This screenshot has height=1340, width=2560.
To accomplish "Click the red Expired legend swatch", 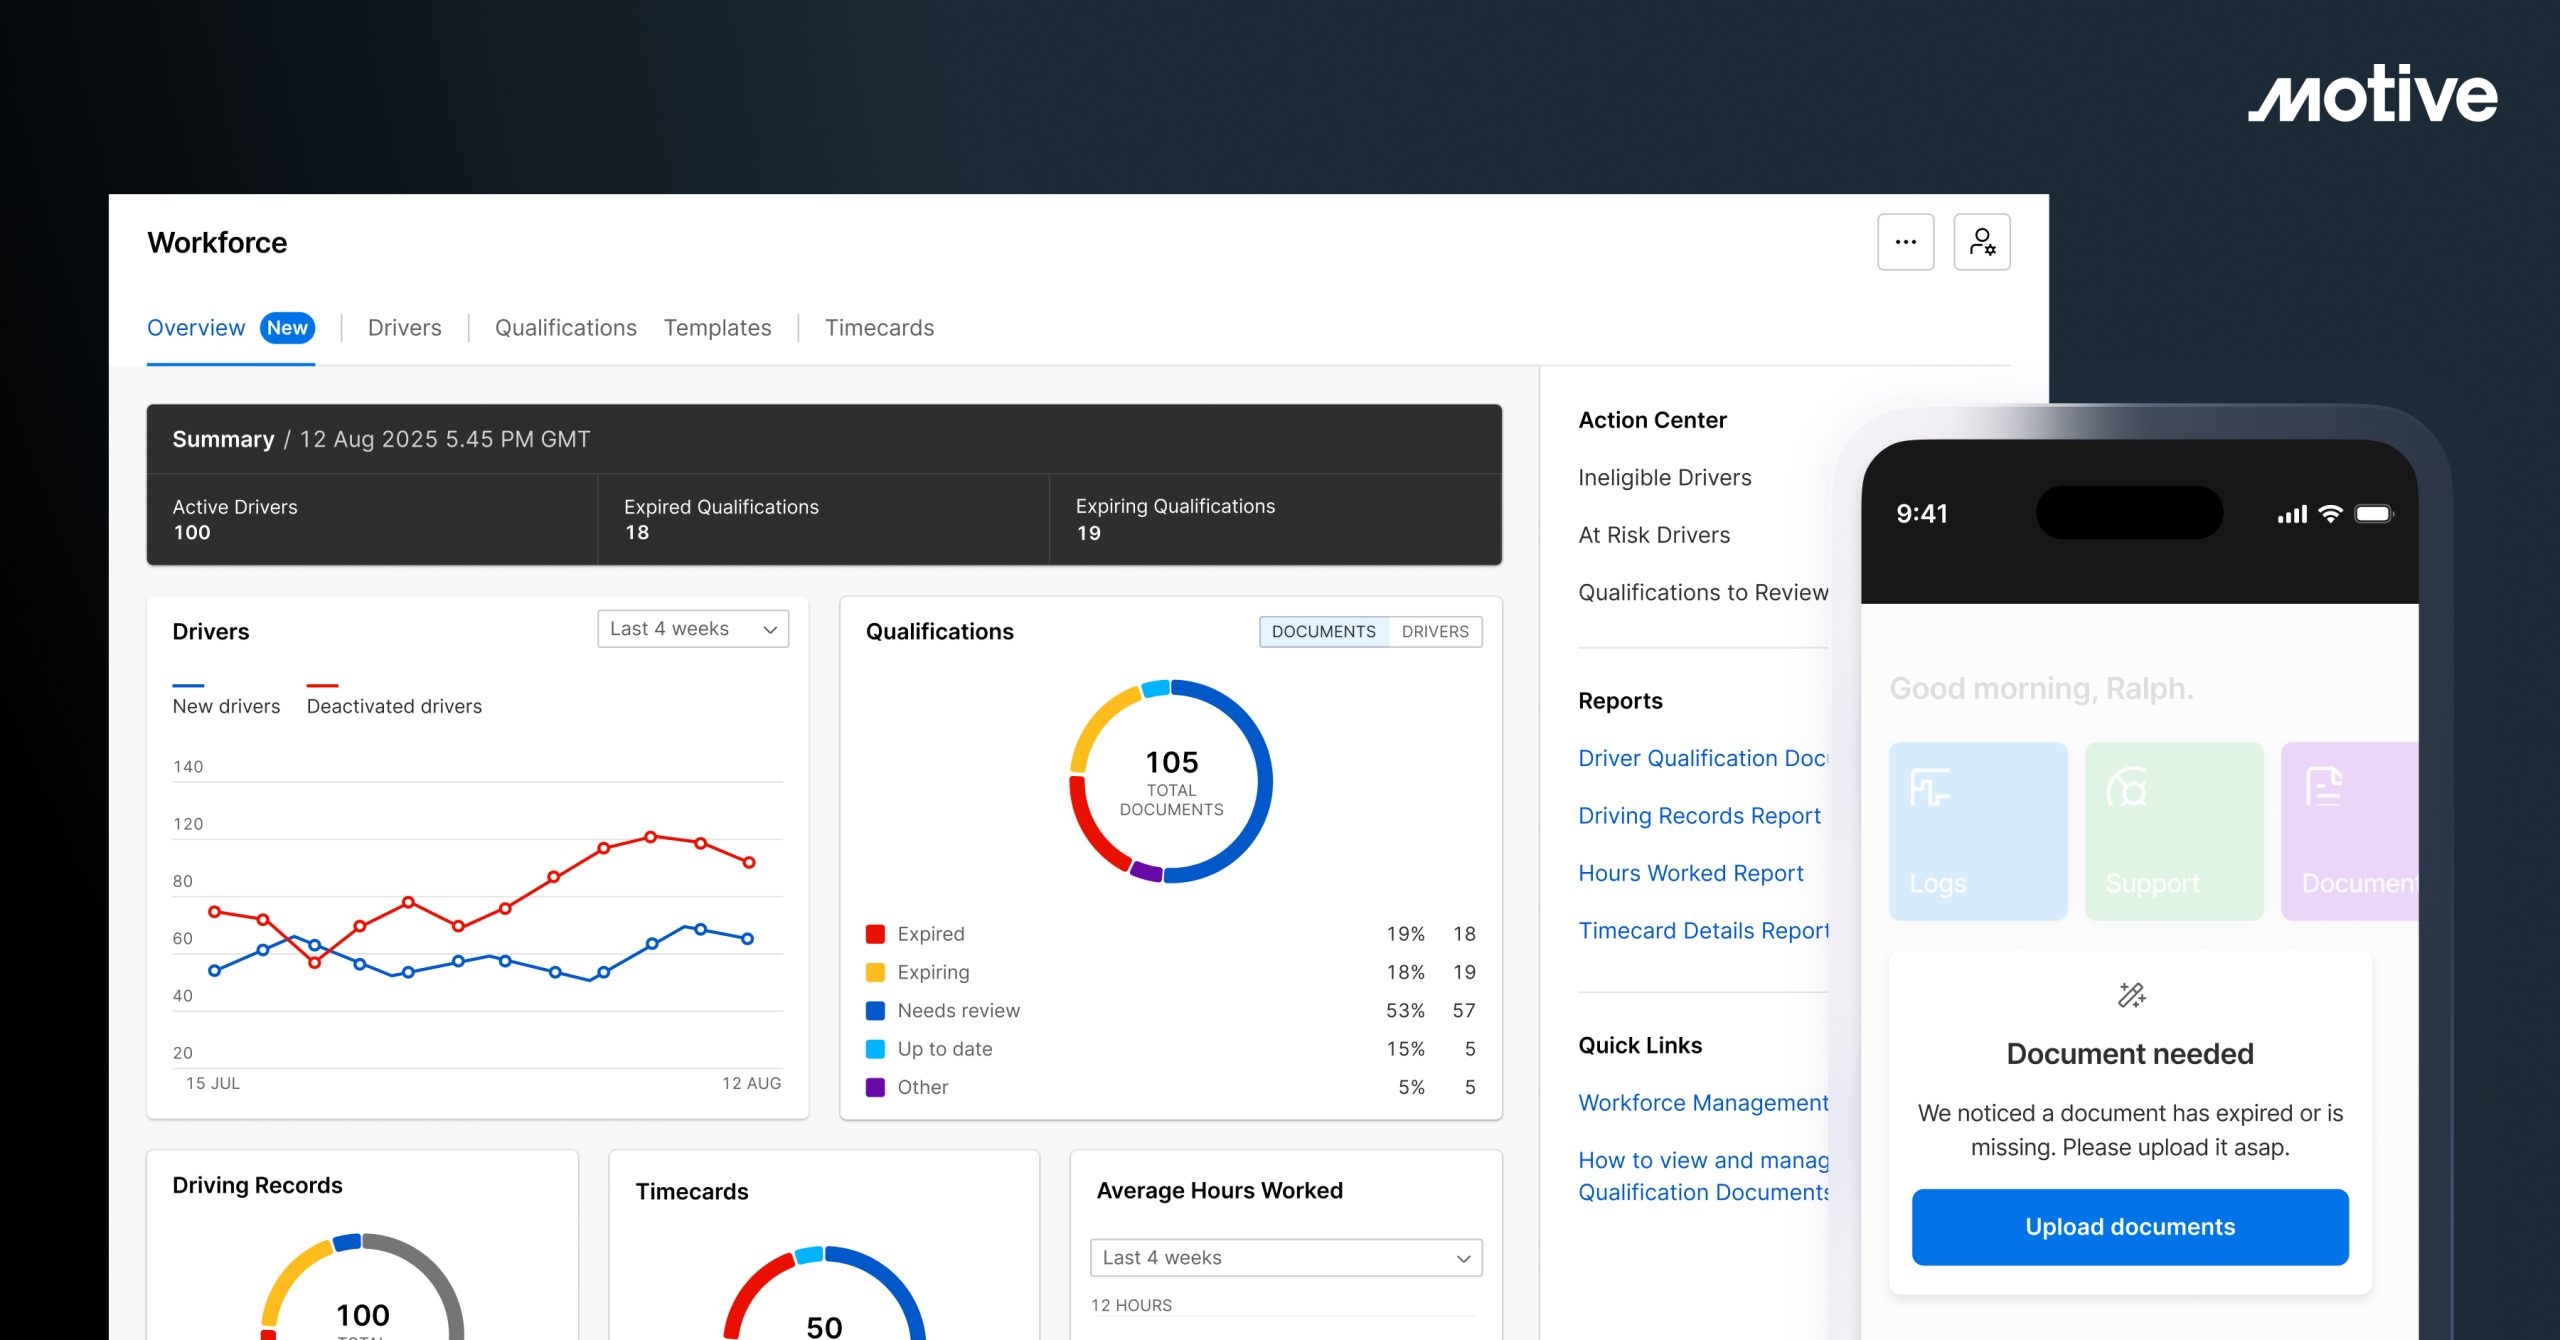I will (875, 933).
